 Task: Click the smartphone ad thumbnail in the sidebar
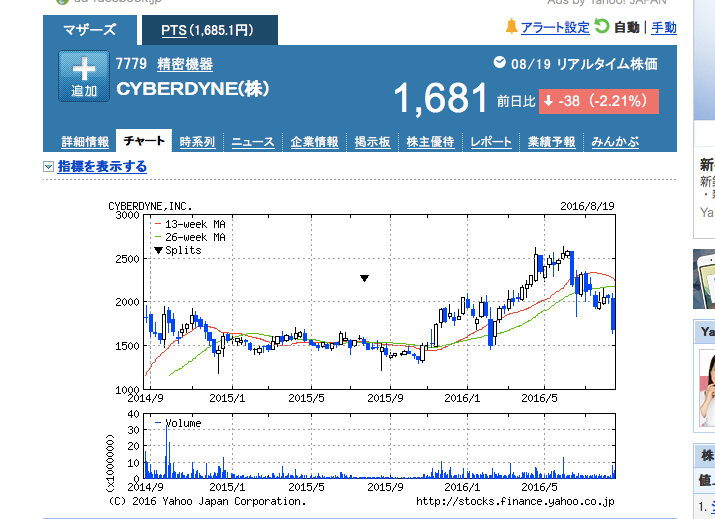tap(704, 279)
